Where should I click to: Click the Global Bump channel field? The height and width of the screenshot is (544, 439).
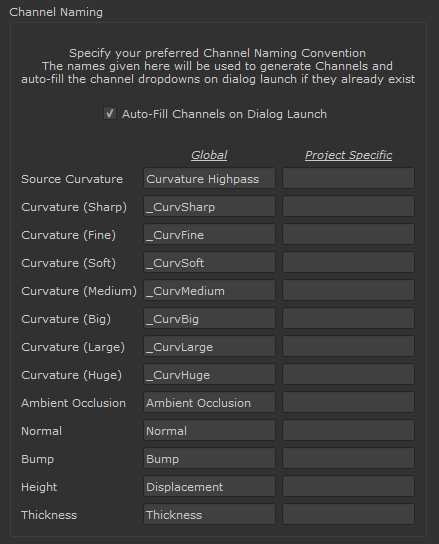[x=209, y=458]
